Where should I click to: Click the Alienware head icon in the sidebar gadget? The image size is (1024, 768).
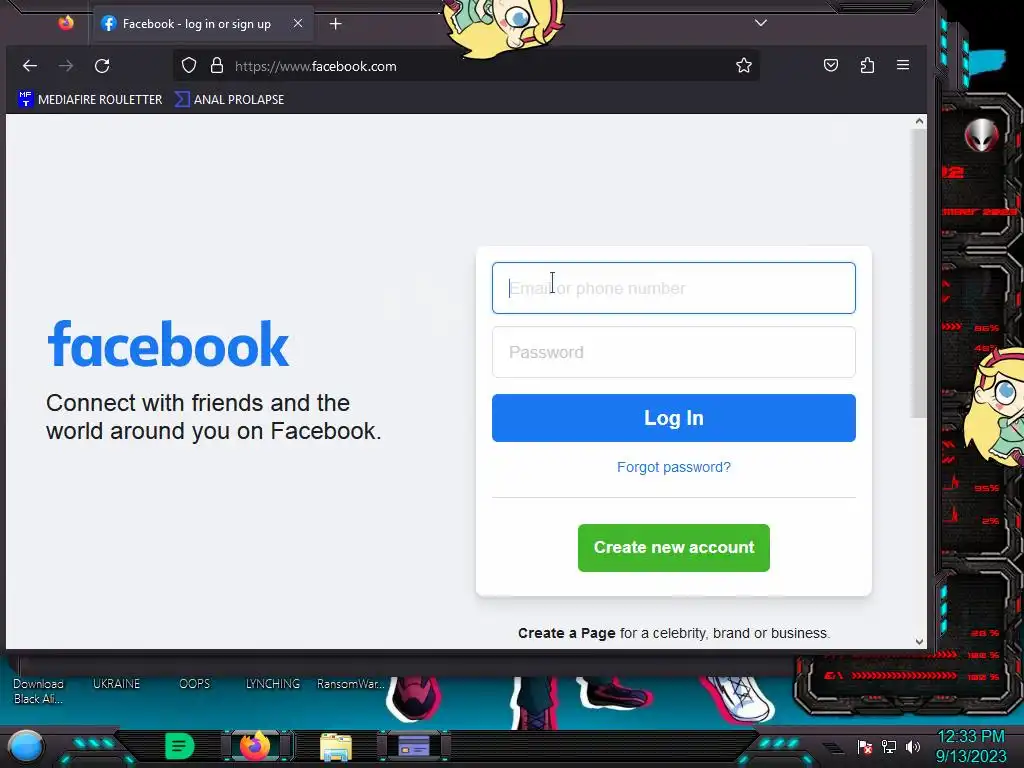point(982,135)
